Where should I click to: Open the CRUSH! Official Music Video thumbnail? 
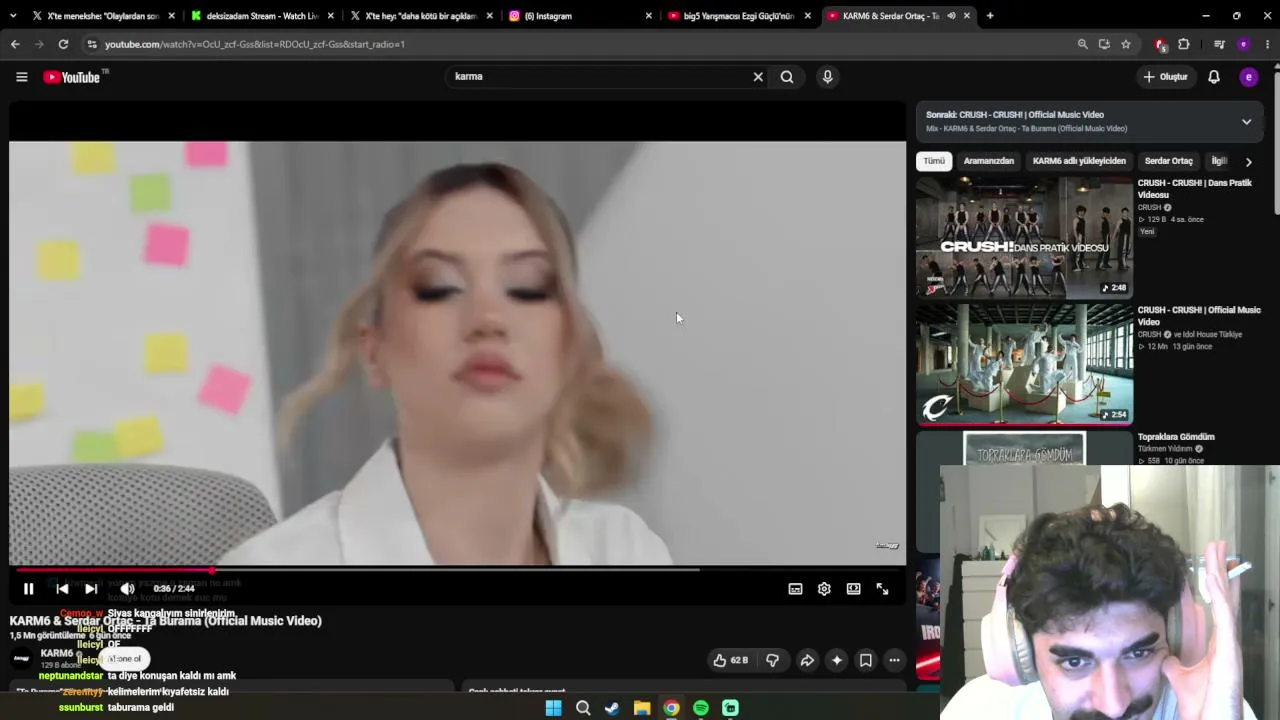point(1024,365)
